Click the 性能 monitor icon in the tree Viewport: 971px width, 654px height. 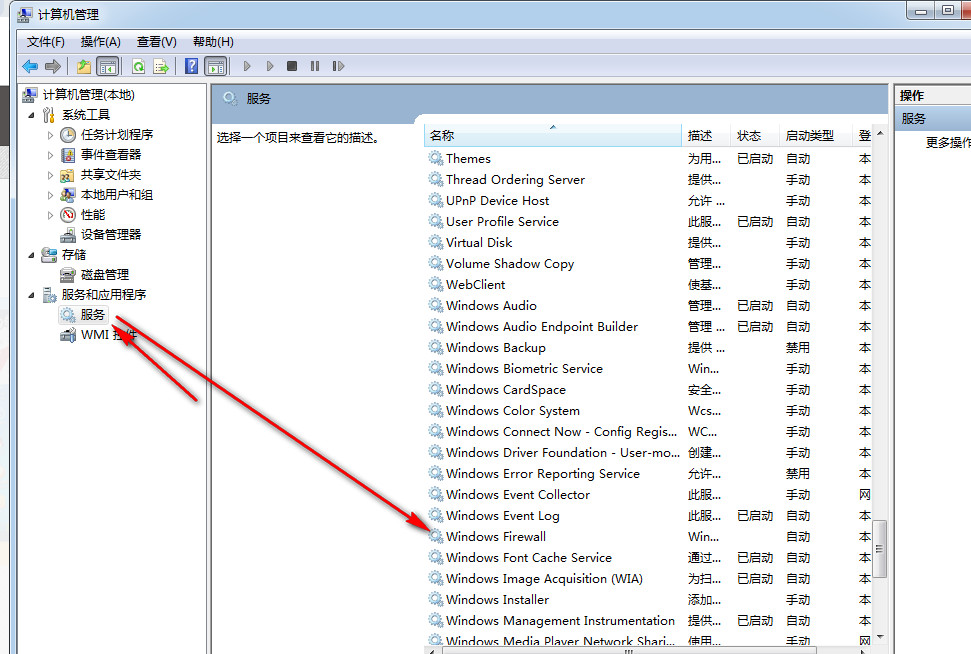[68, 215]
